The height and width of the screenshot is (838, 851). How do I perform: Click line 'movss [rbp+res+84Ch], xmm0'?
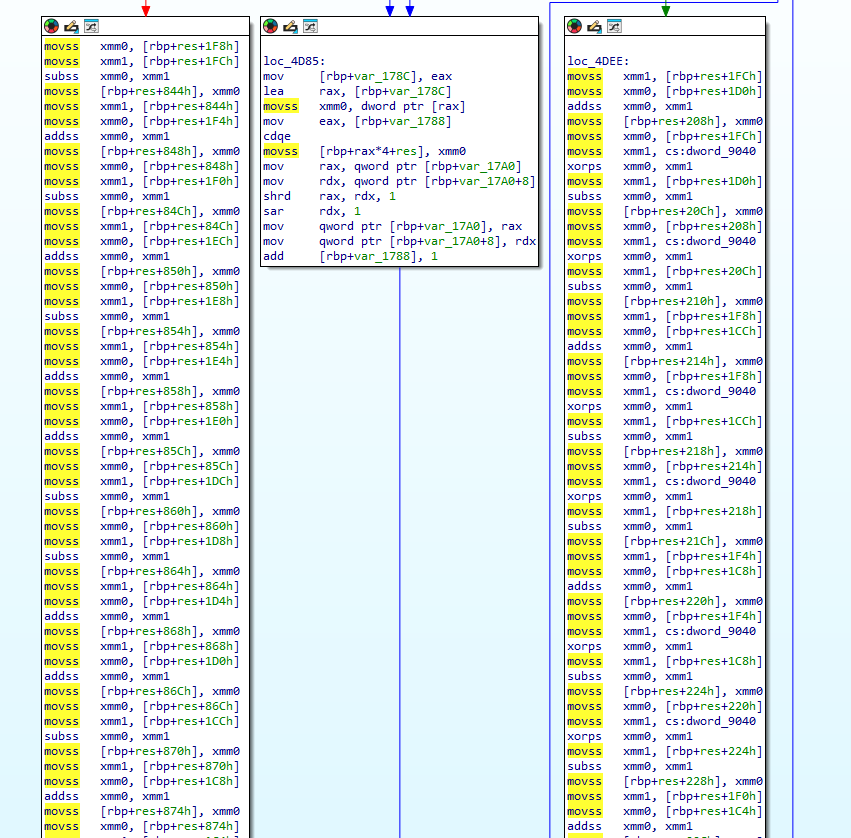pos(142,212)
